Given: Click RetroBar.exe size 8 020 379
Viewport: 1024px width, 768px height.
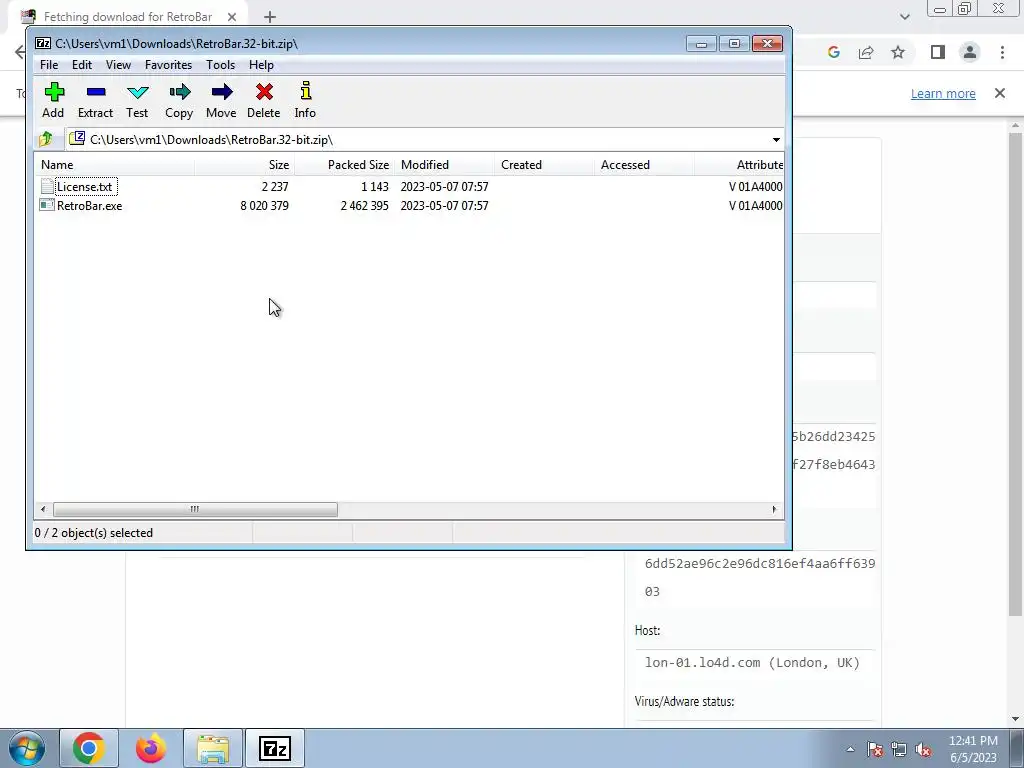Looking at the screenshot, I should point(264,206).
